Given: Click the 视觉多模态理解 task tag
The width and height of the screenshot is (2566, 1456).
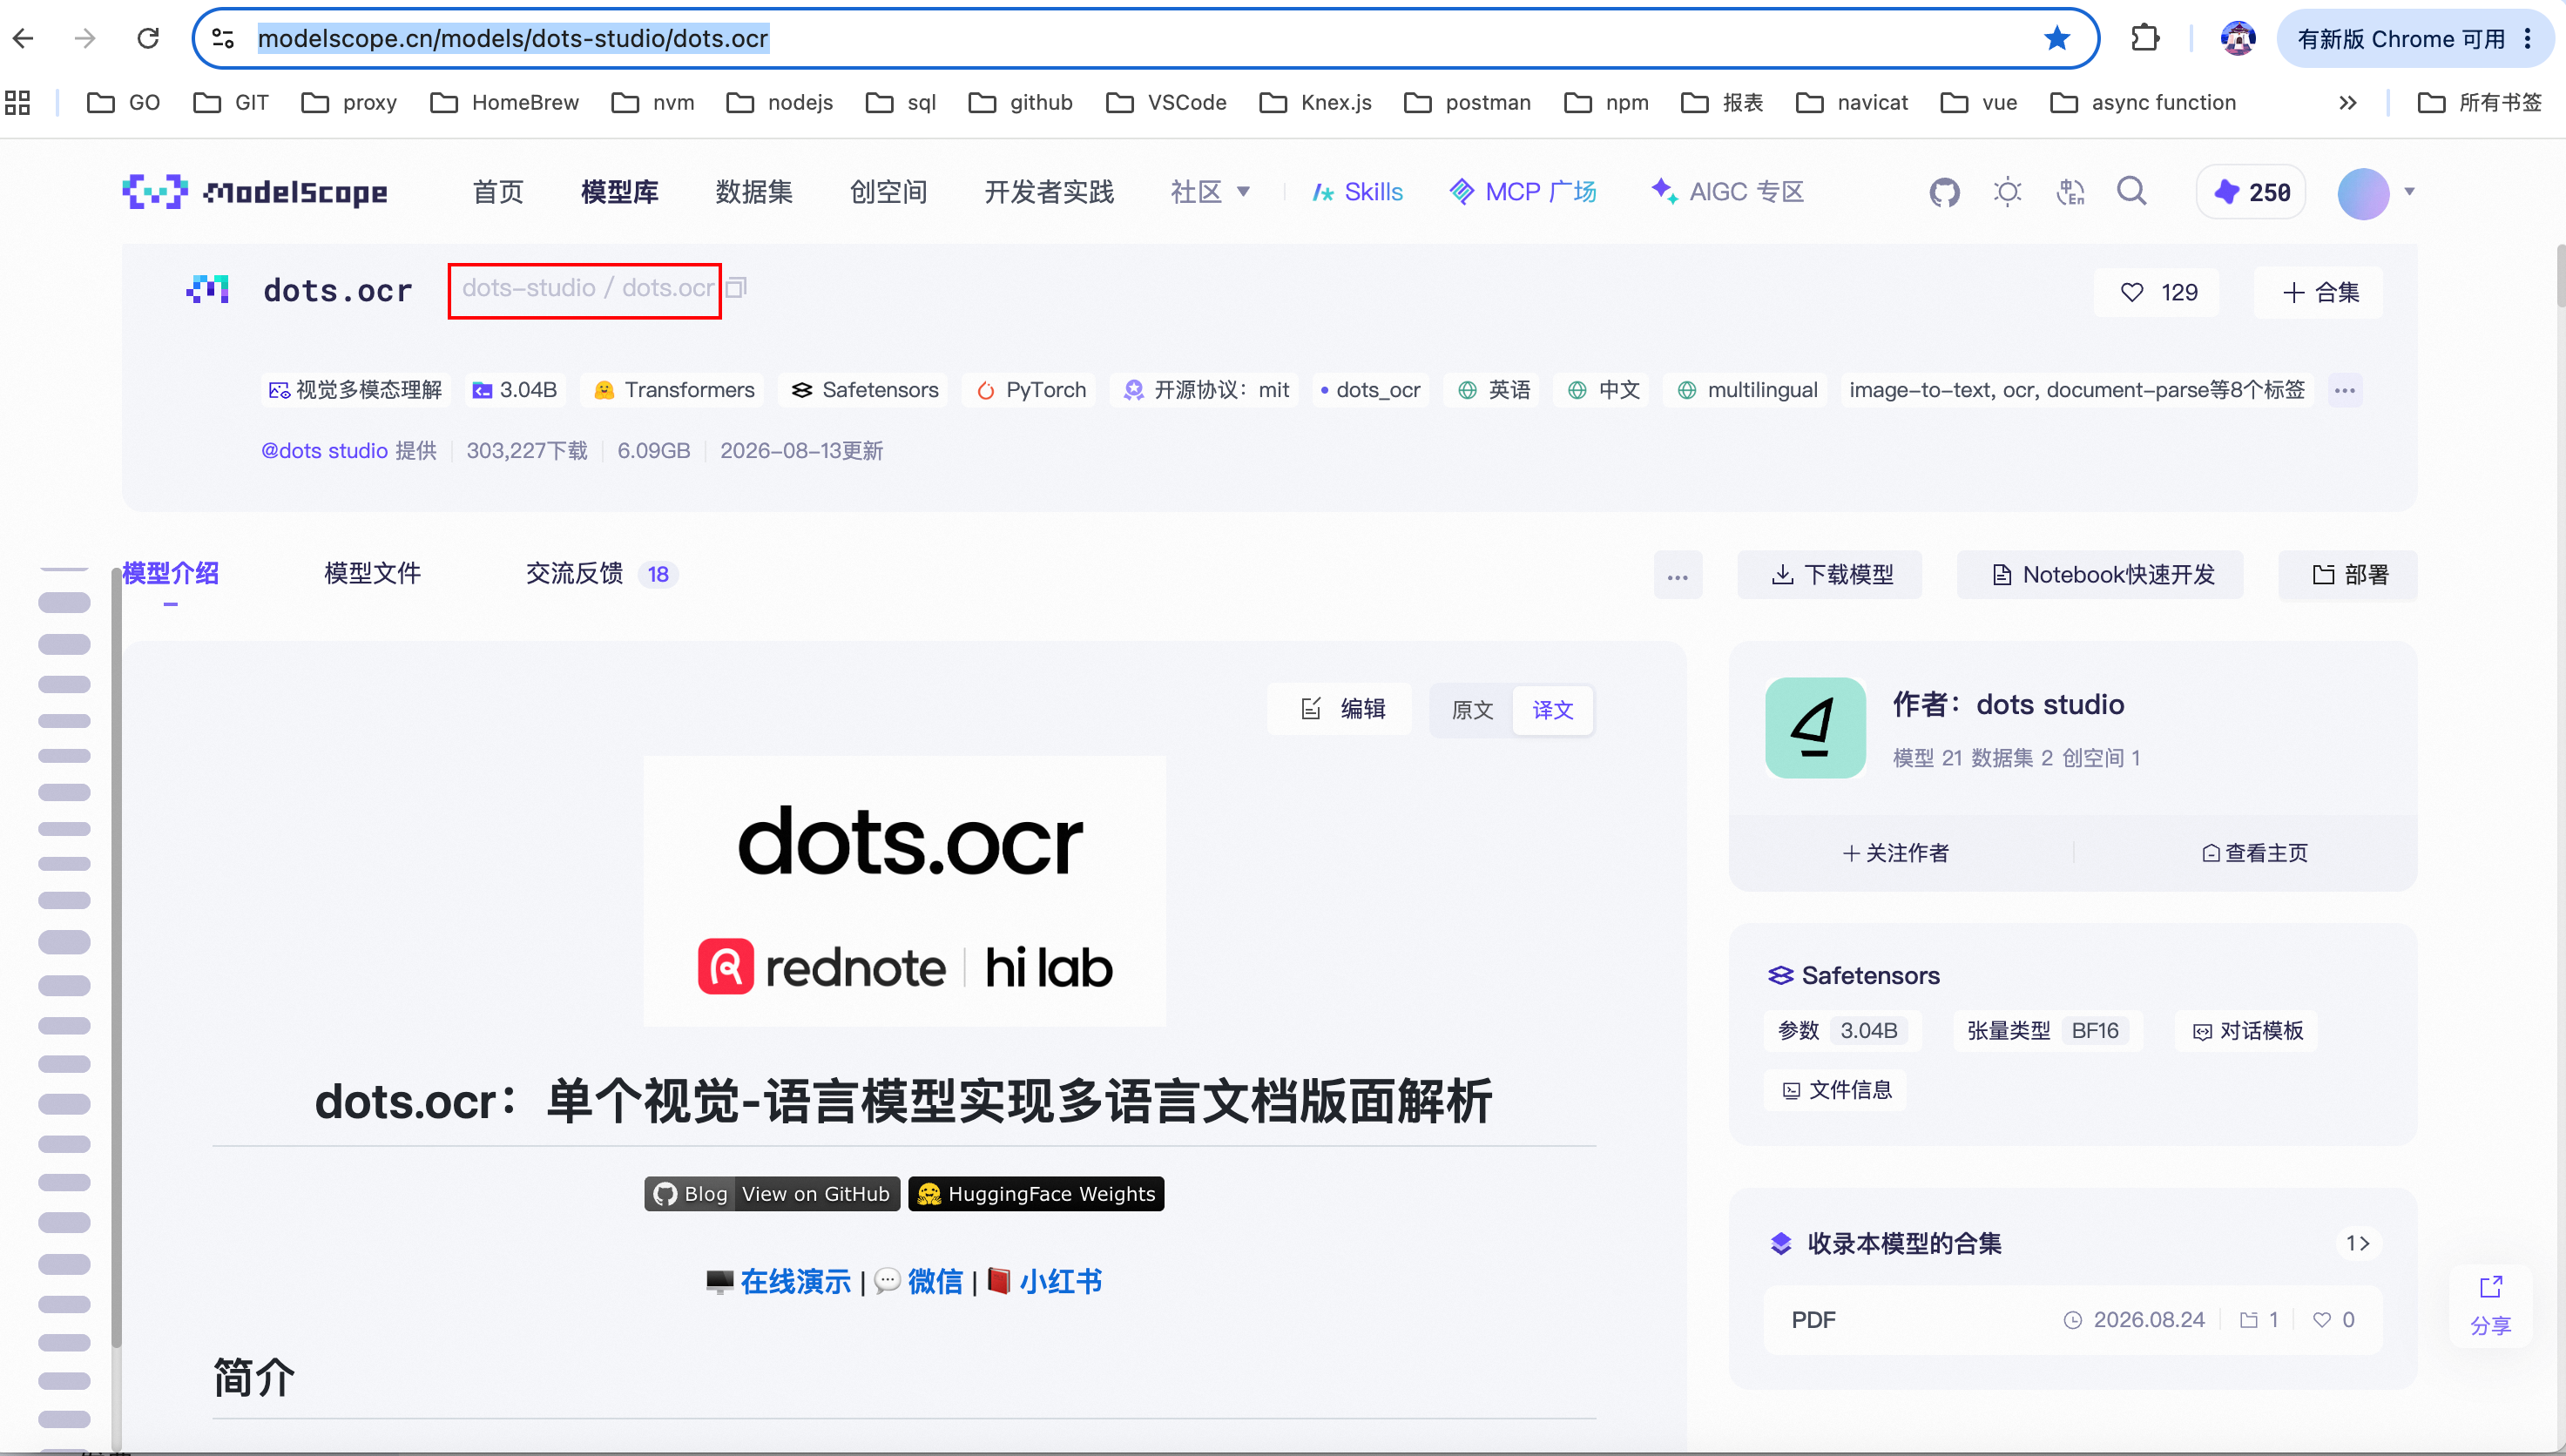Looking at the screenshot, I should 355,390.
